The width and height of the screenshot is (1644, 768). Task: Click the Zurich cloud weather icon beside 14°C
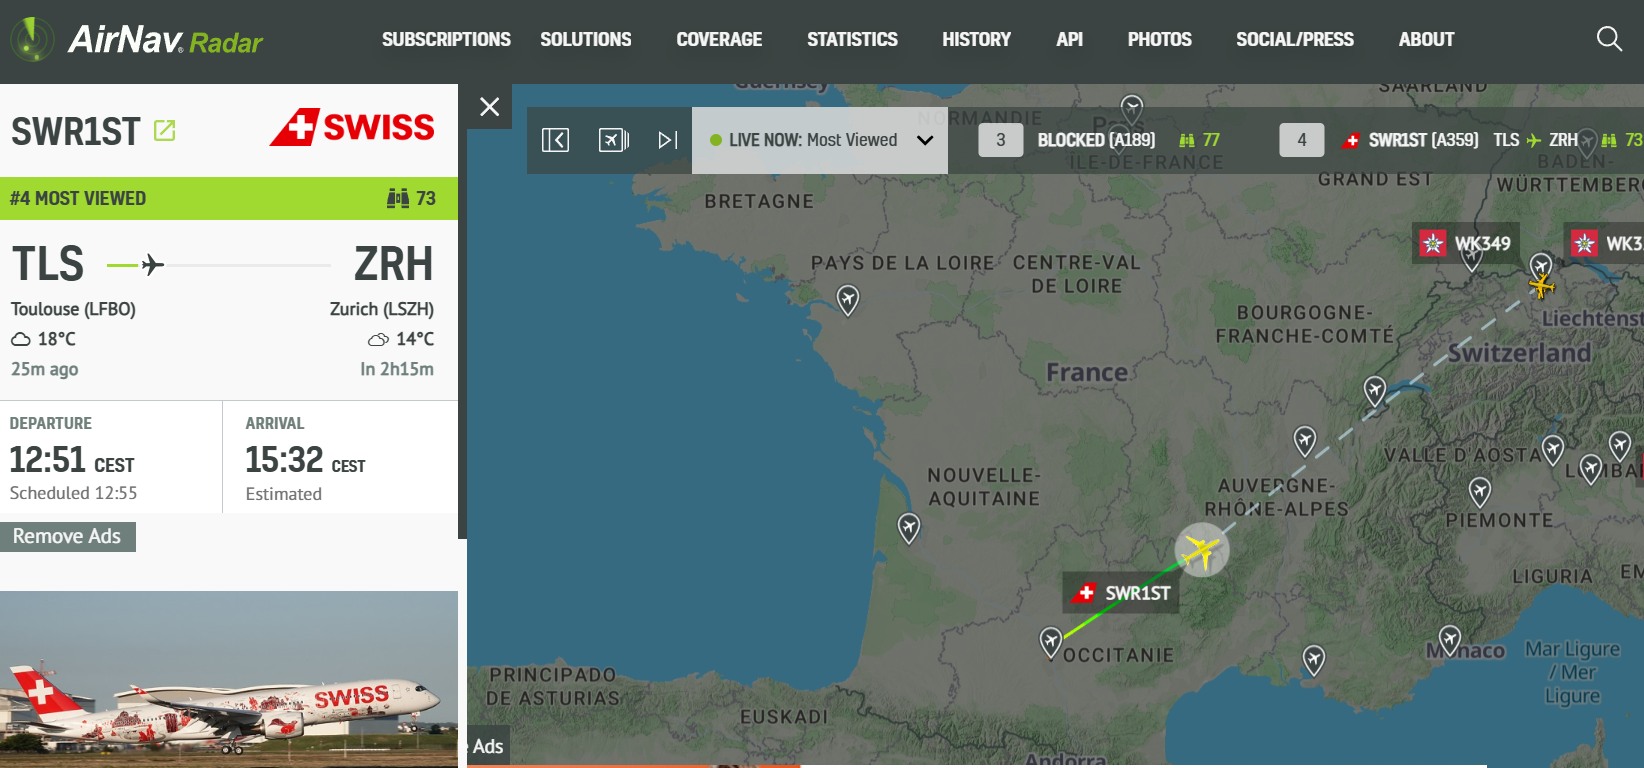378,339
